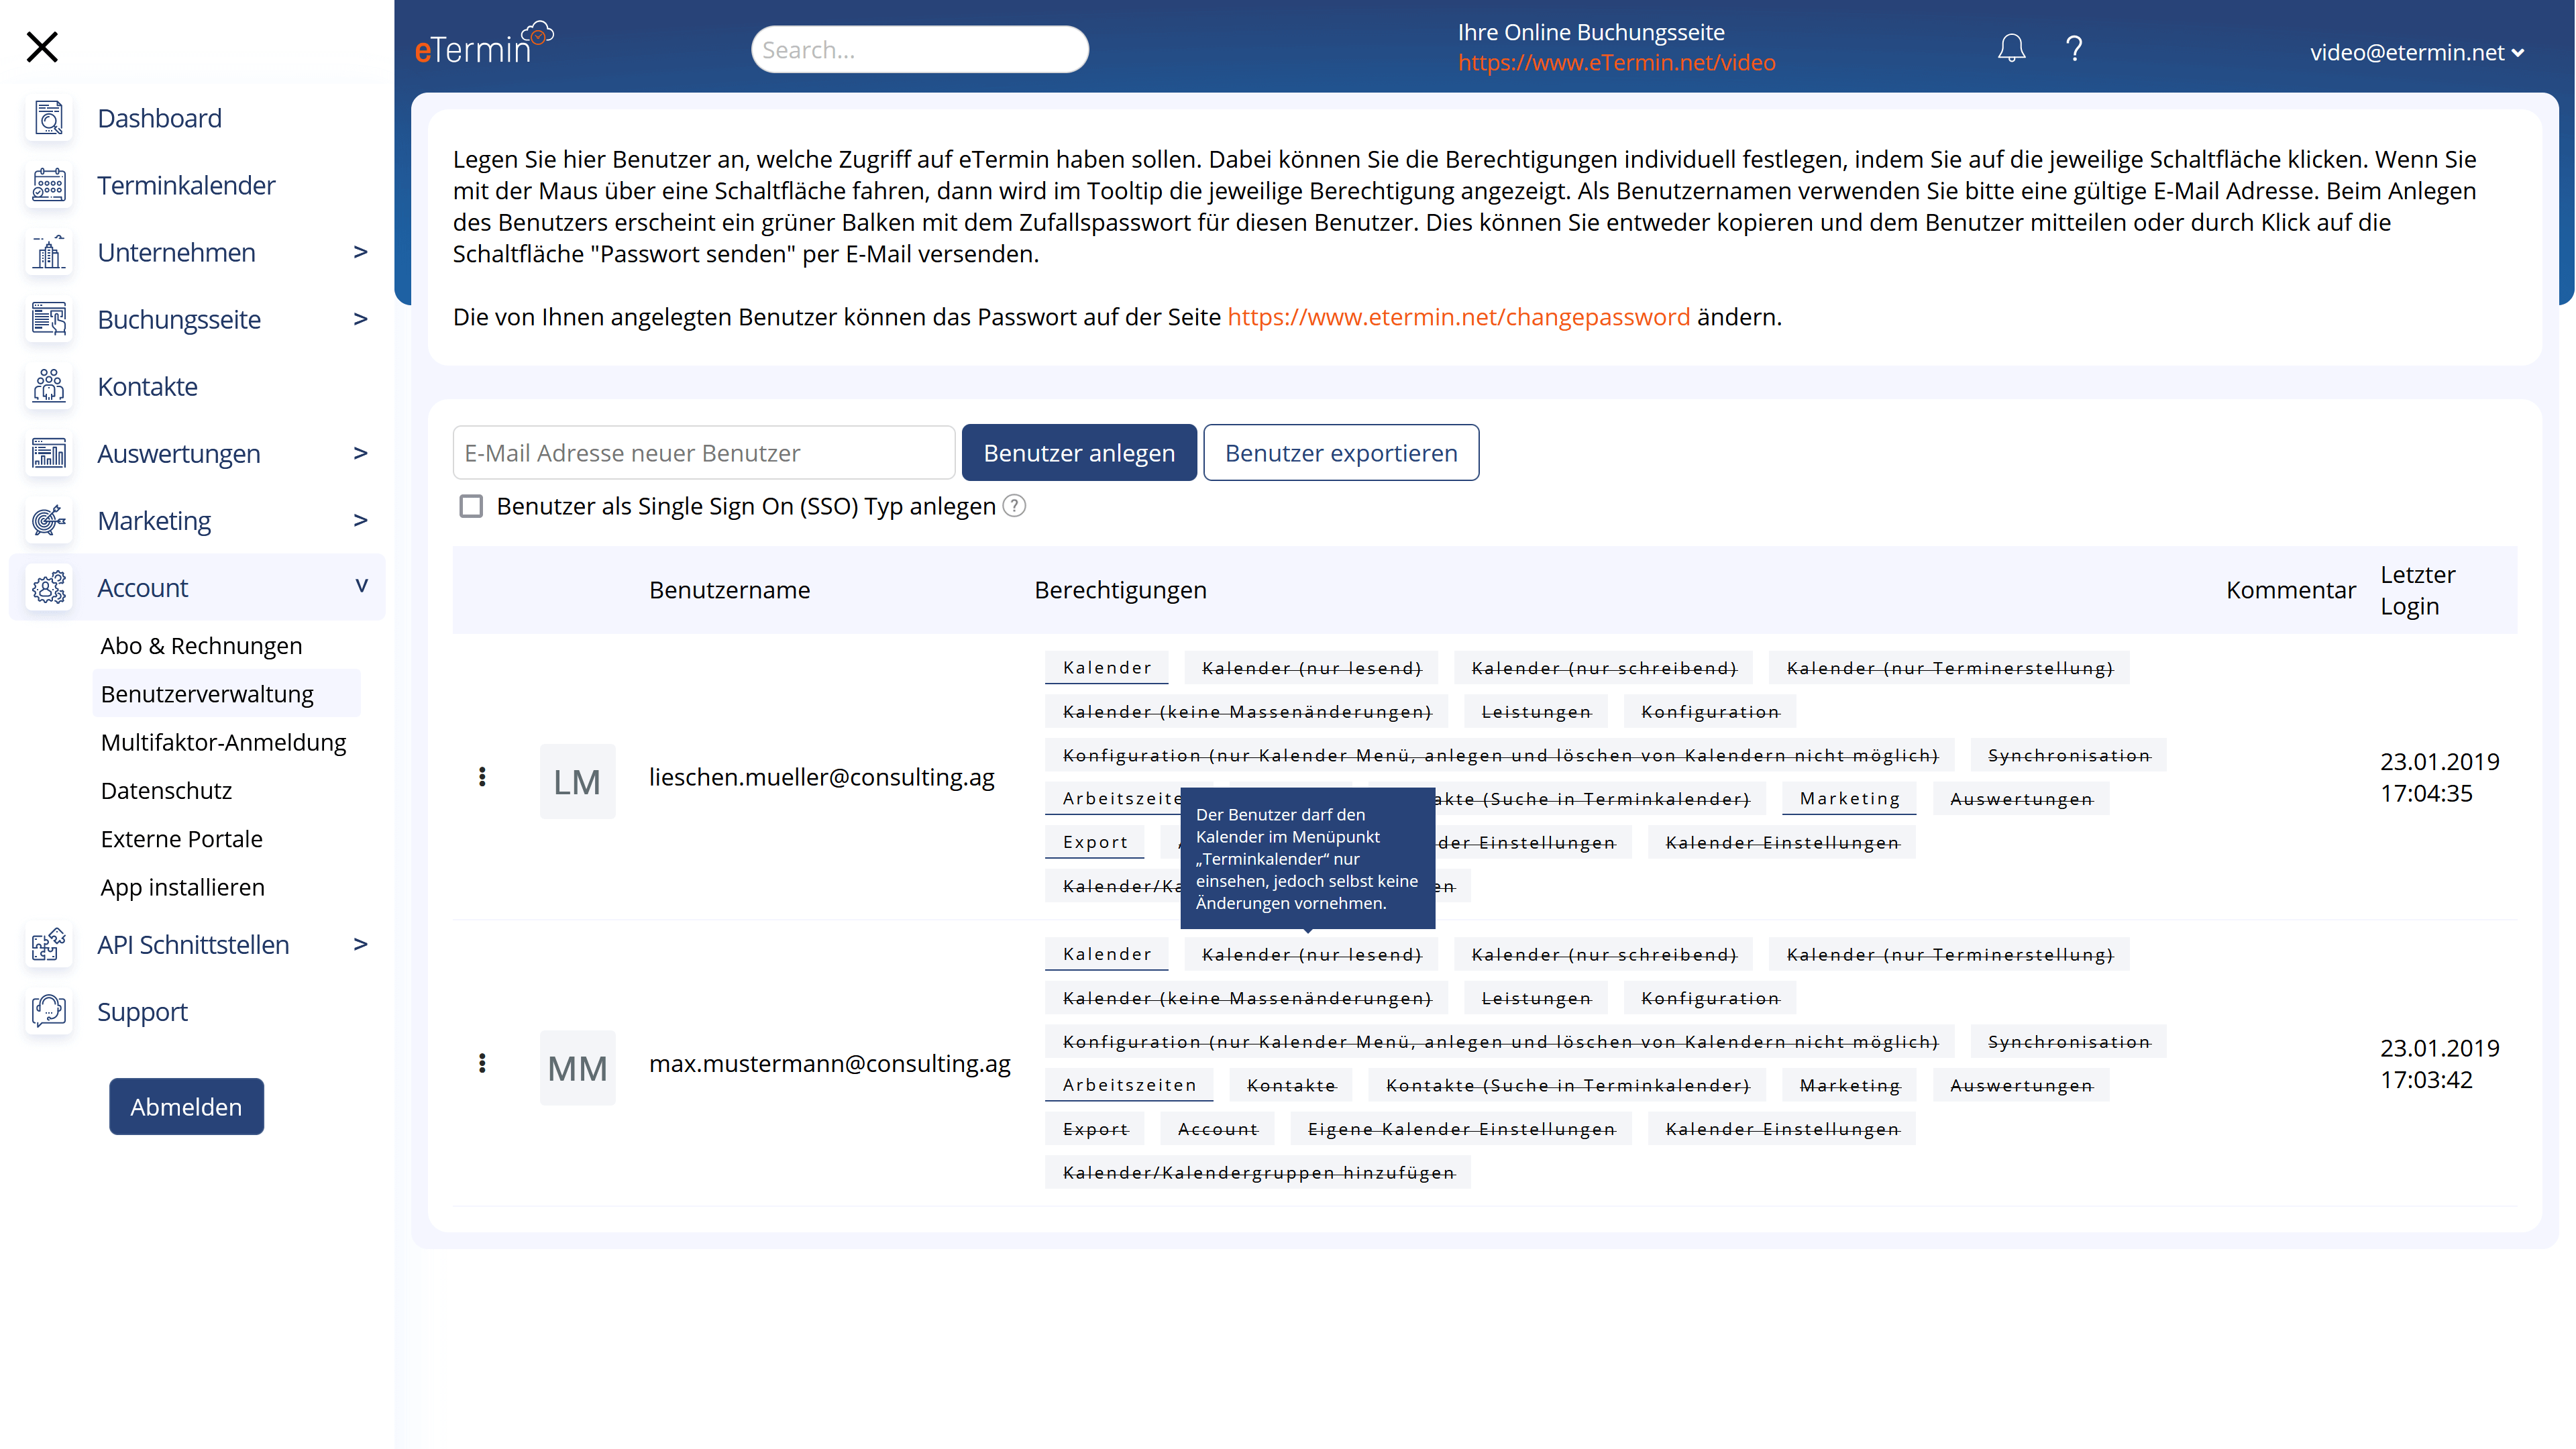Toggle Kalender/Kalendergruppen hinzufügen for max.mustermann
The height and width of the screenshot is (1449, 2576).
click(1257, 1172)
